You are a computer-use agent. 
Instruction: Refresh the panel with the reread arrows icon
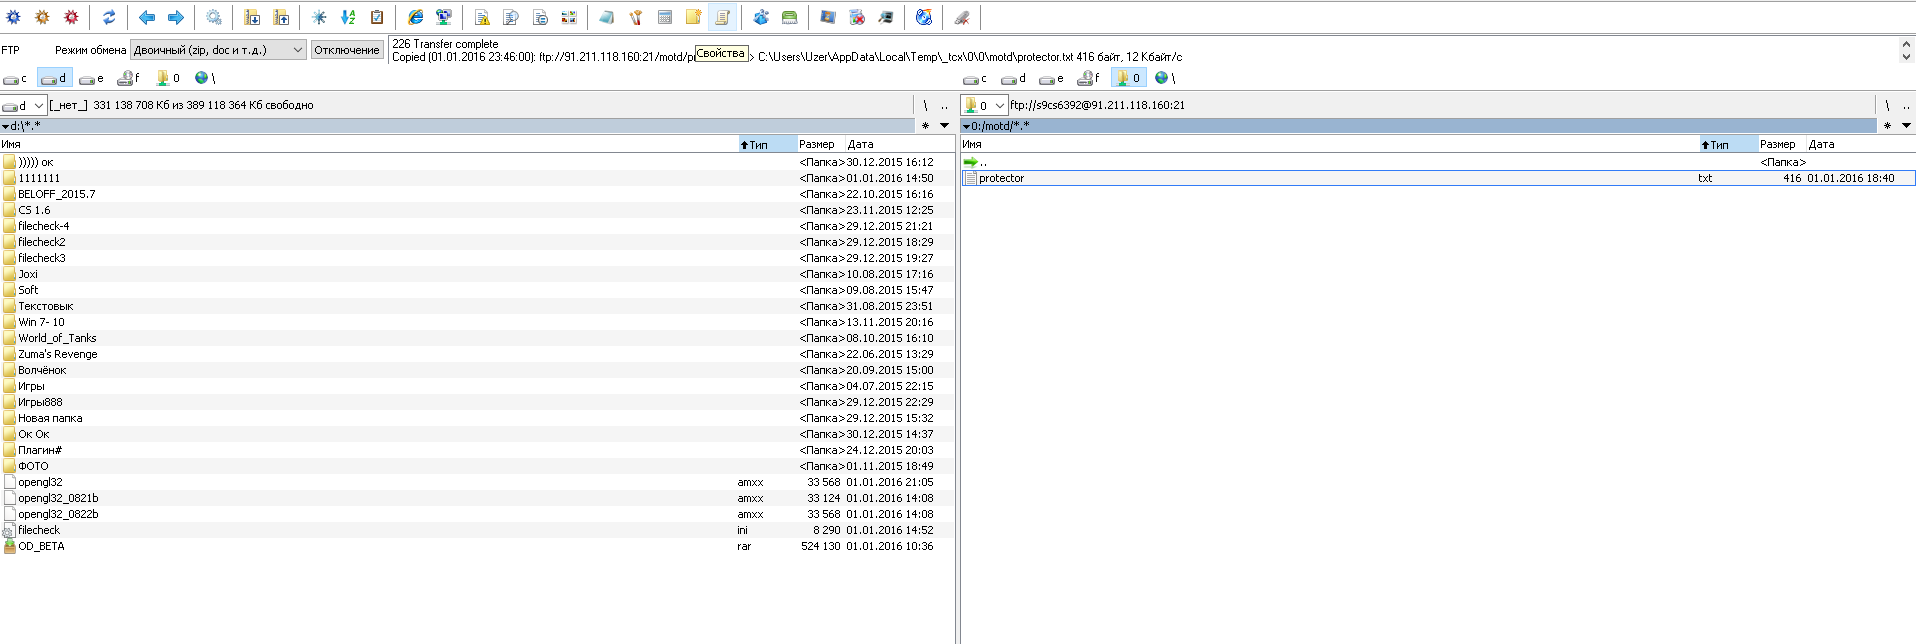click(109, 17)
